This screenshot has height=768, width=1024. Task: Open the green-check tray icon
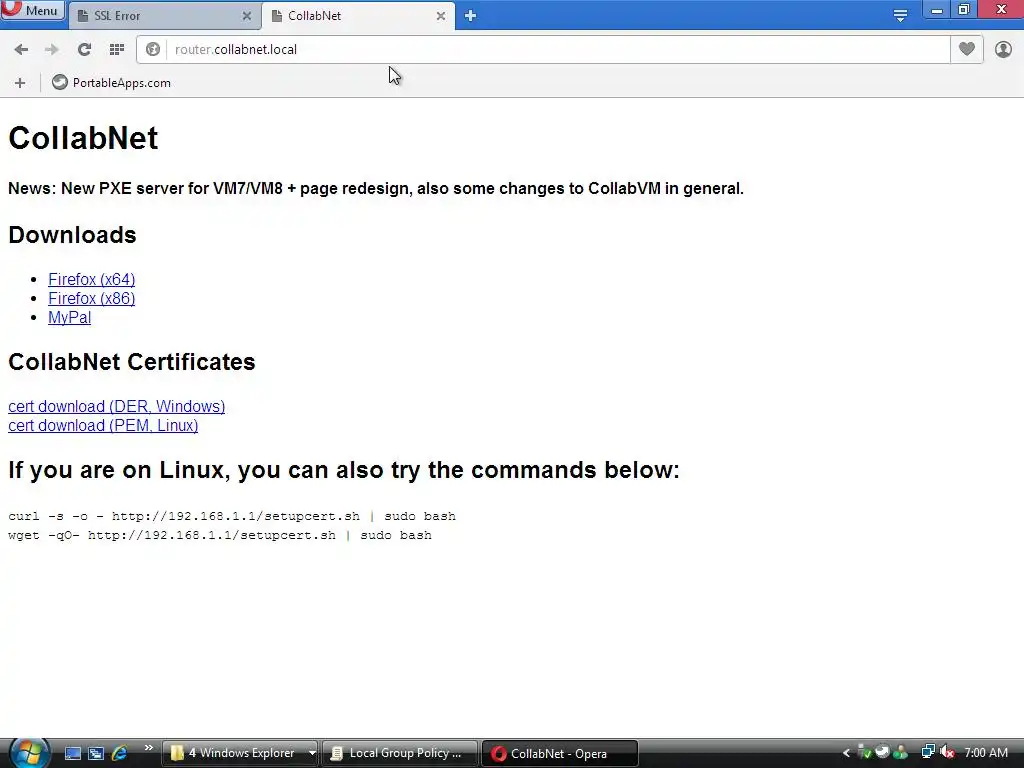[x=864, y=752]
